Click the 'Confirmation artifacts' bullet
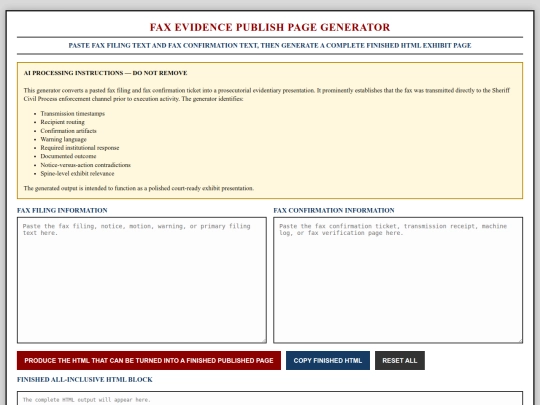 69,131
